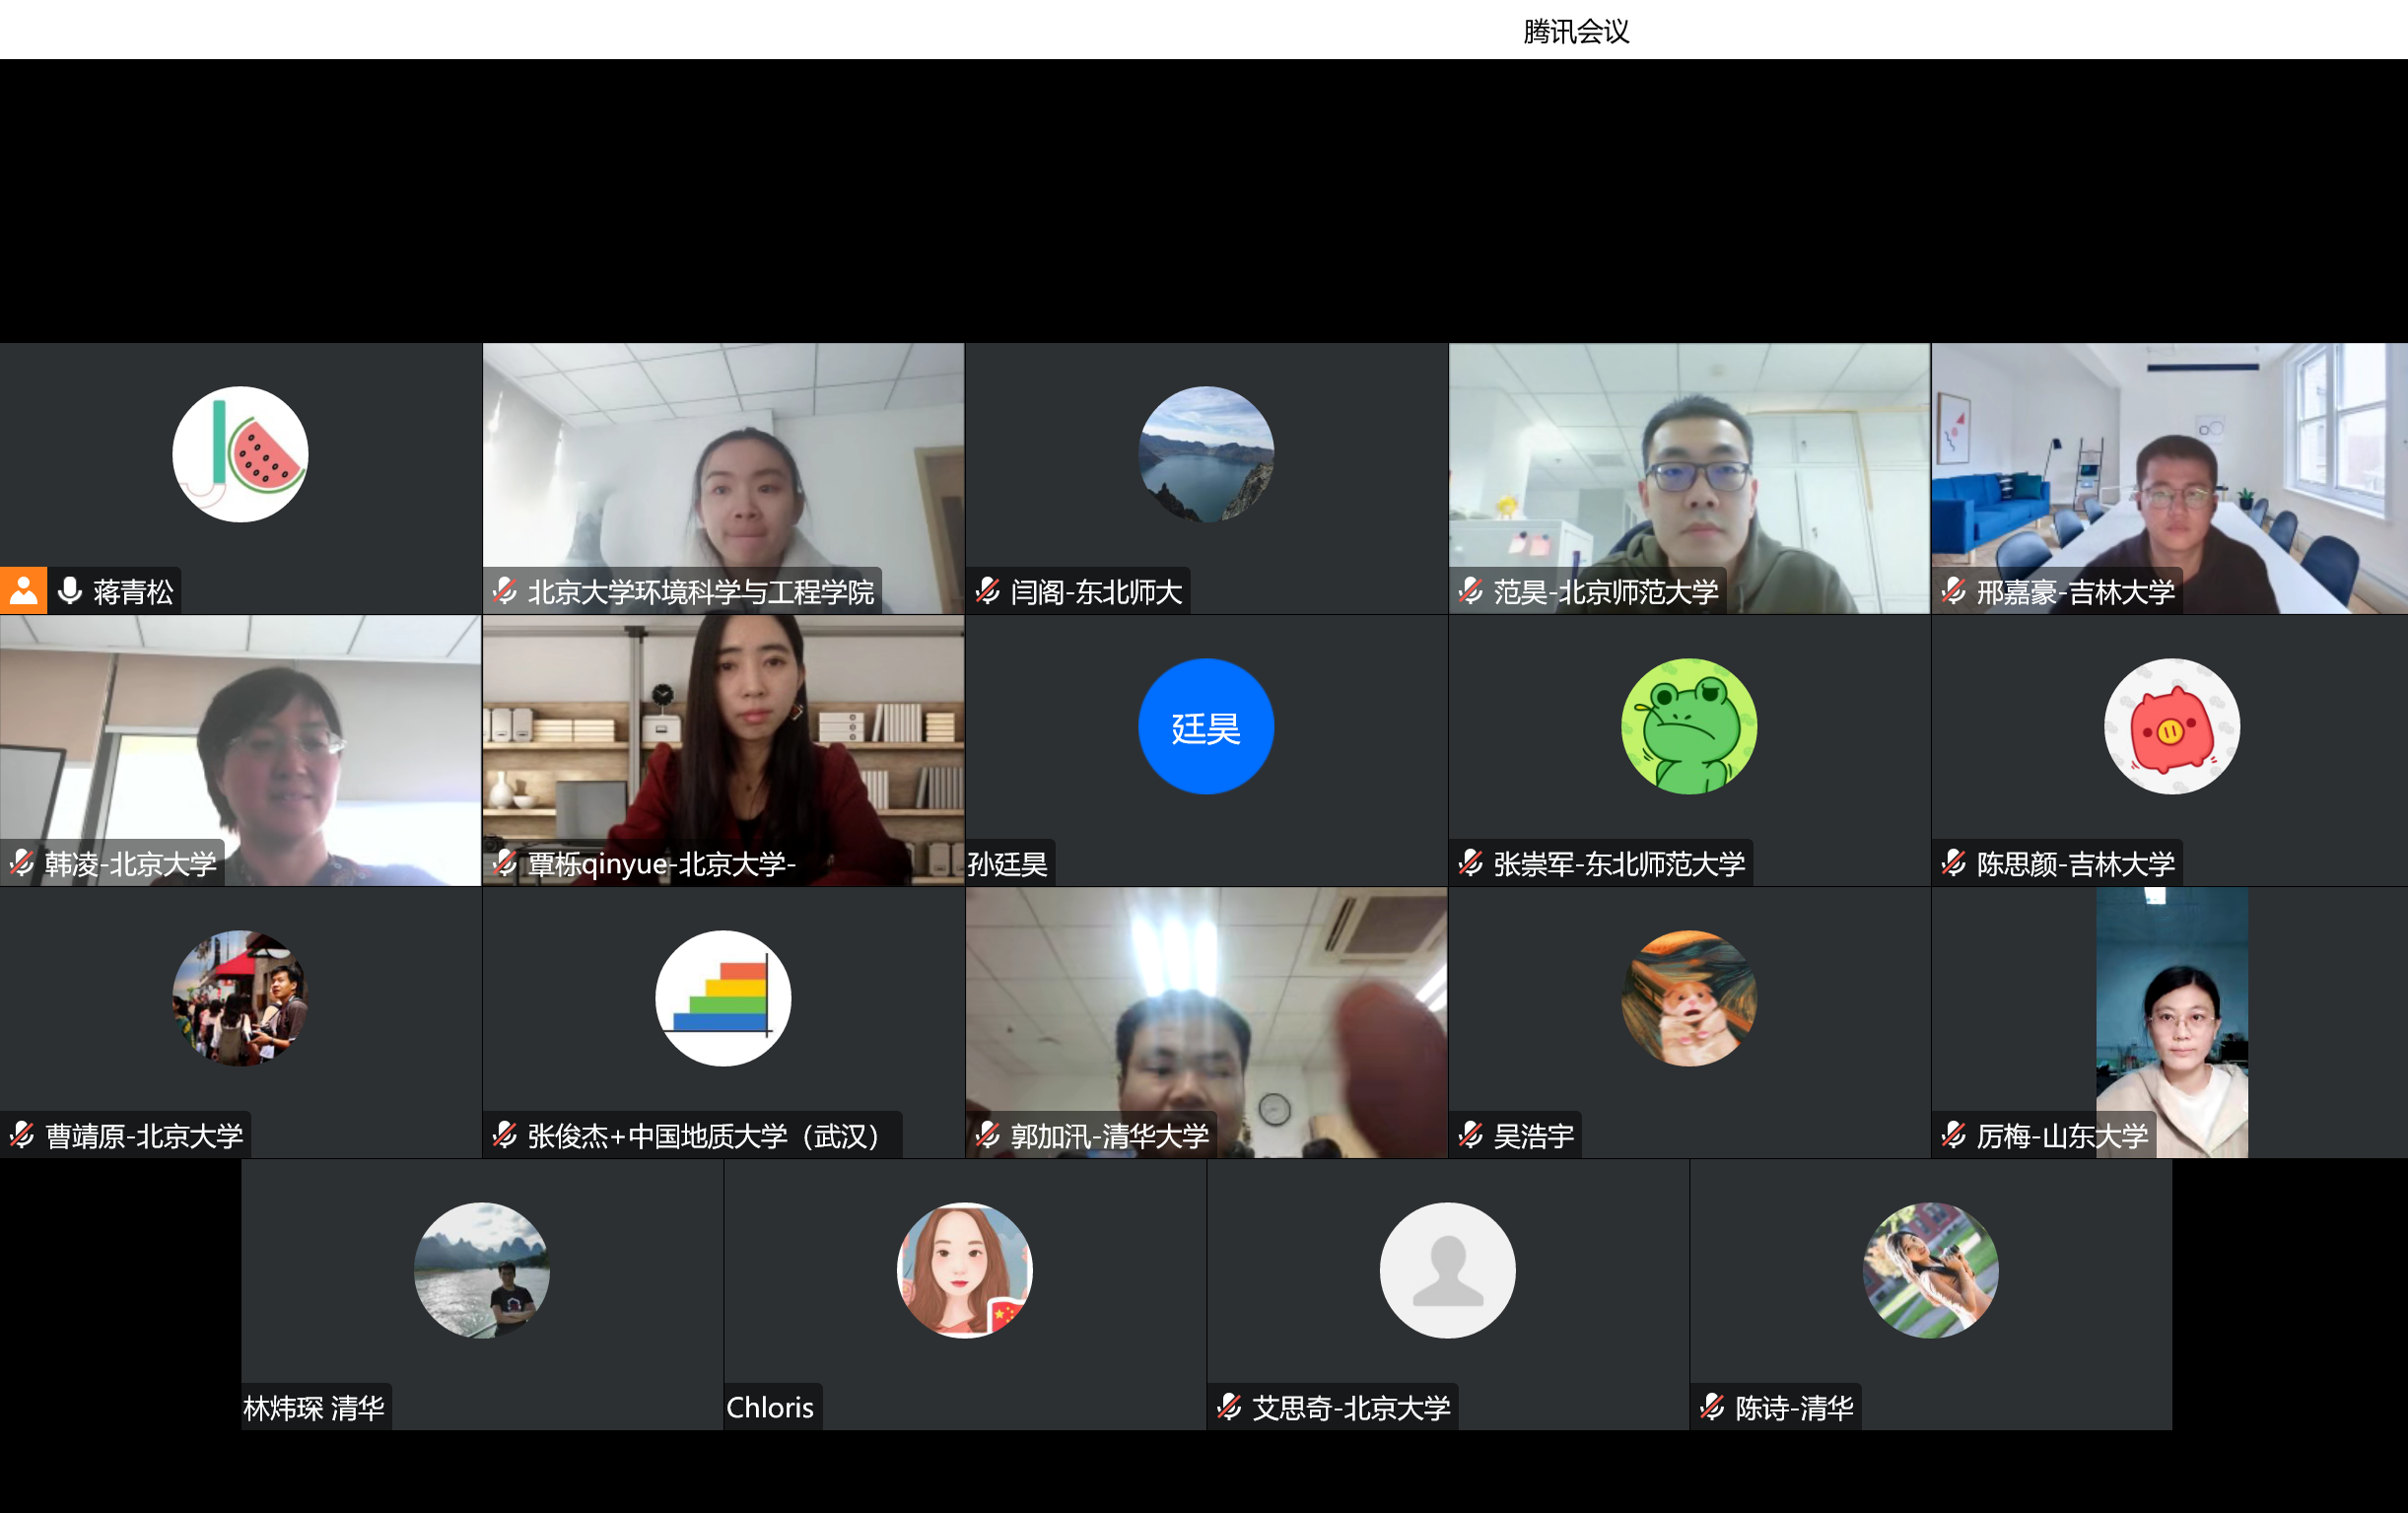
Task: Click muted mic icon beside 郭加汛-清华大学
Action: (x=988, y=1135)
